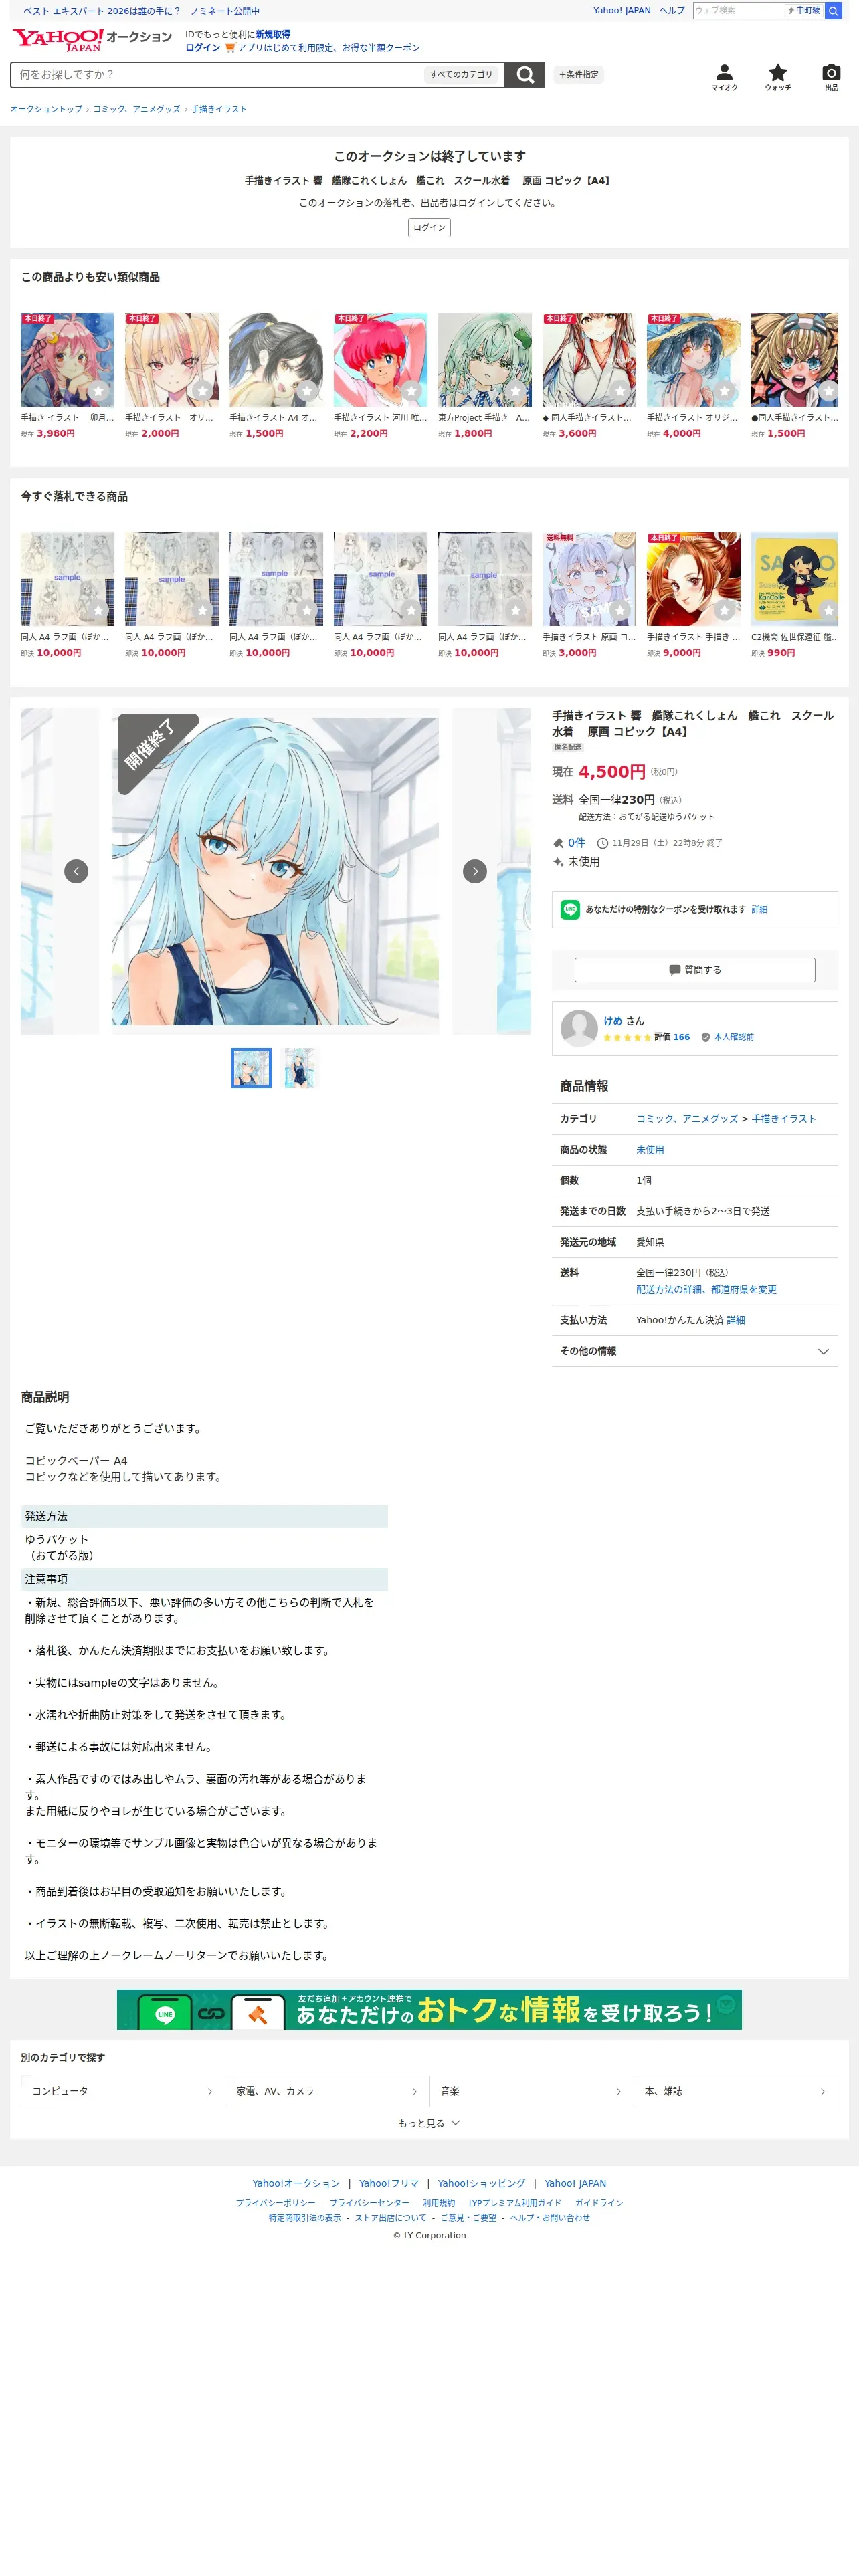Screen dimensions: 859x2576
Task: Click the camera sell icon
Action: coord(831,77)
